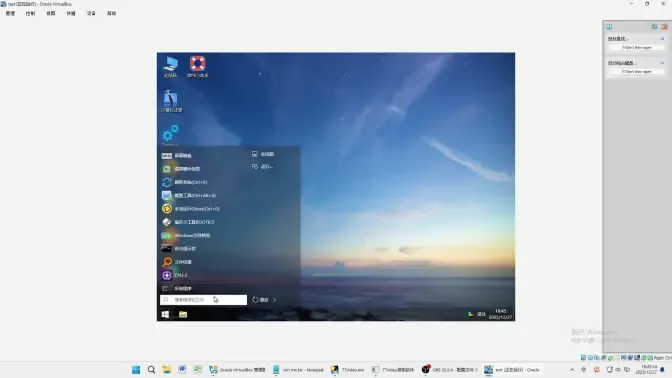Image resolution: width=672 pixels, height=378 pixels.
Task: Open the notification center icon in VirtualBox panel
Action: pos(609,27)
